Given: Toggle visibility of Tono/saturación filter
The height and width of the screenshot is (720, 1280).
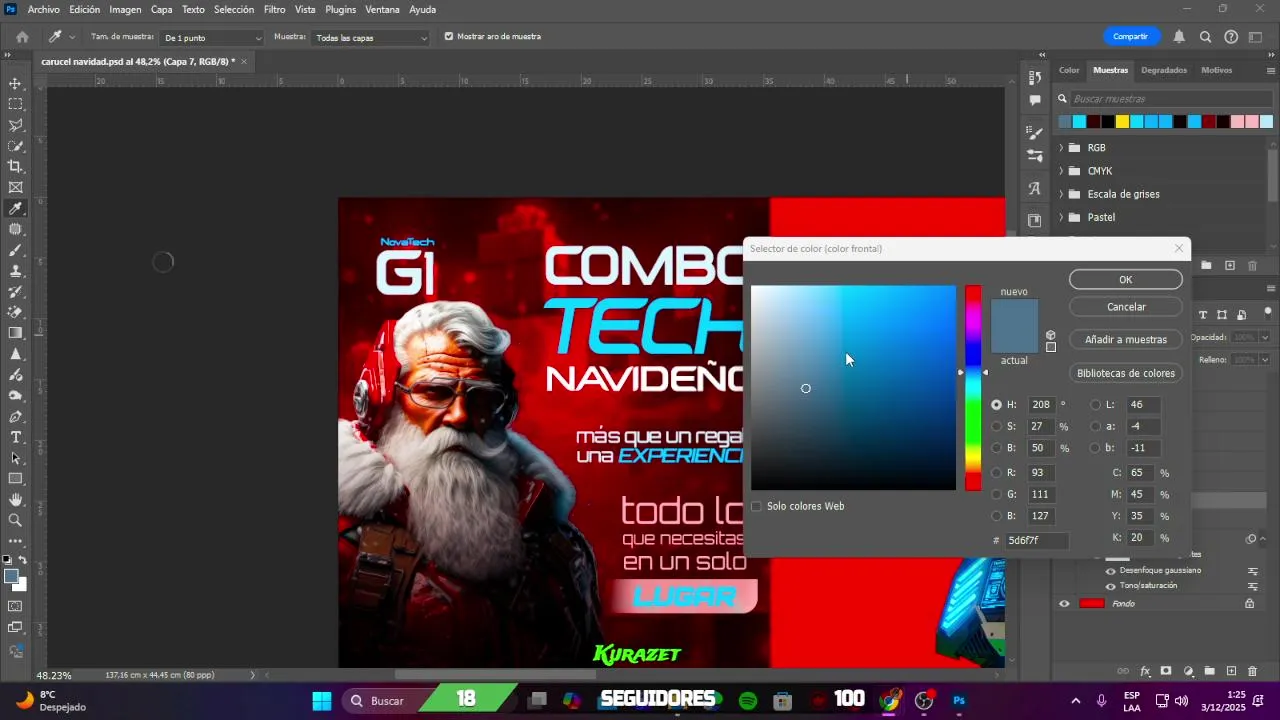Looking at the screenshot, I should pos(1110,586).
